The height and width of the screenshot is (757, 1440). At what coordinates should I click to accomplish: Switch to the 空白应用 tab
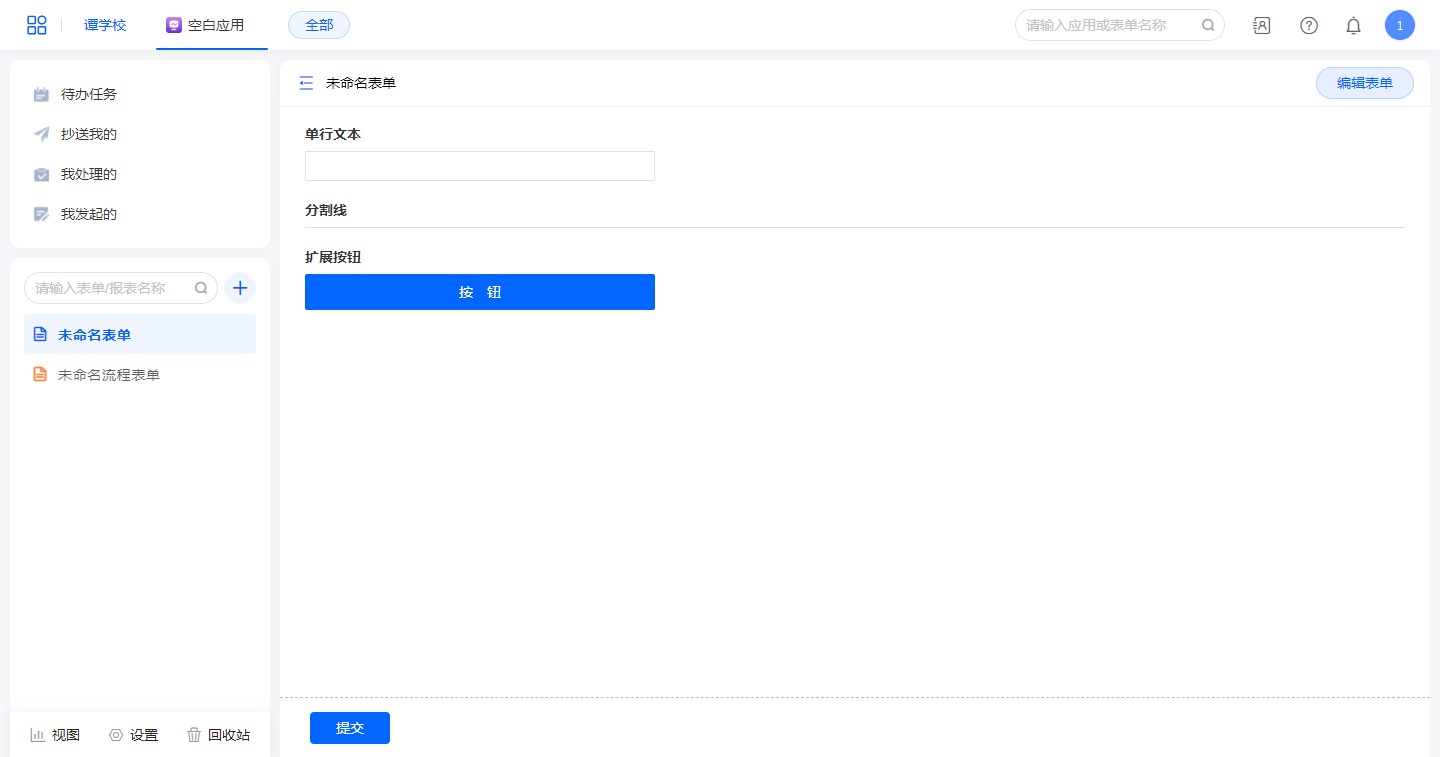click(x=206, y=25)
